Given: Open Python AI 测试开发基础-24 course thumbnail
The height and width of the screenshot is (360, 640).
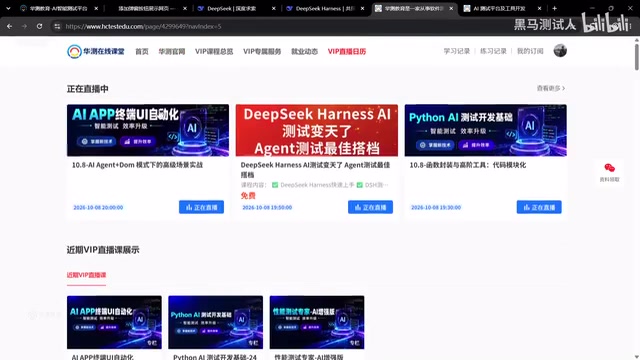Looking at the screenshot, I should click(216, 322).
